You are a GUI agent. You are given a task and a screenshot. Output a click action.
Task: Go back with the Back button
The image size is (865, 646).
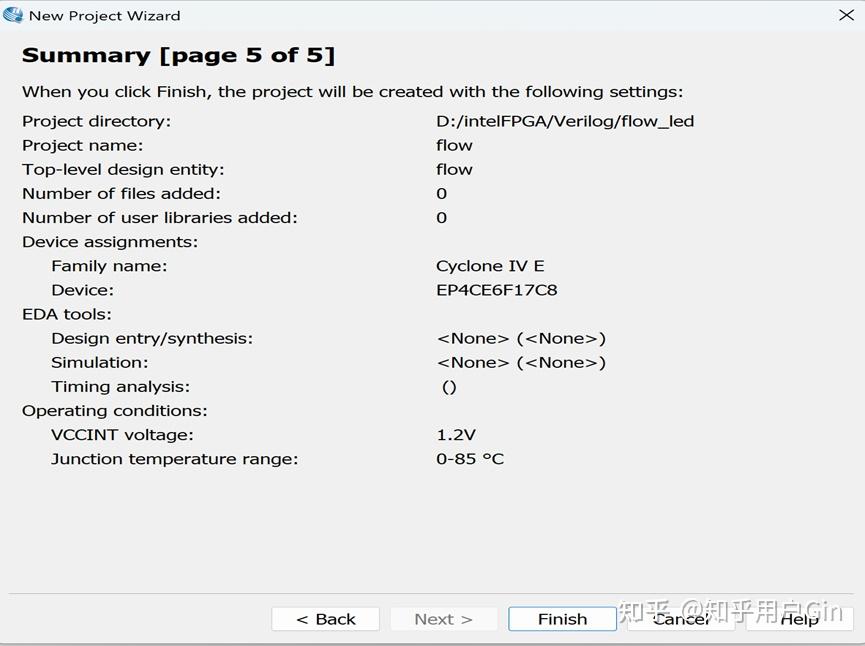click(325, 619)
